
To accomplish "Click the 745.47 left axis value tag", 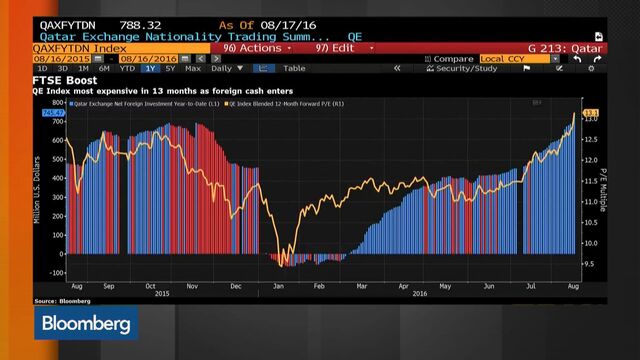I will (53, 113).
